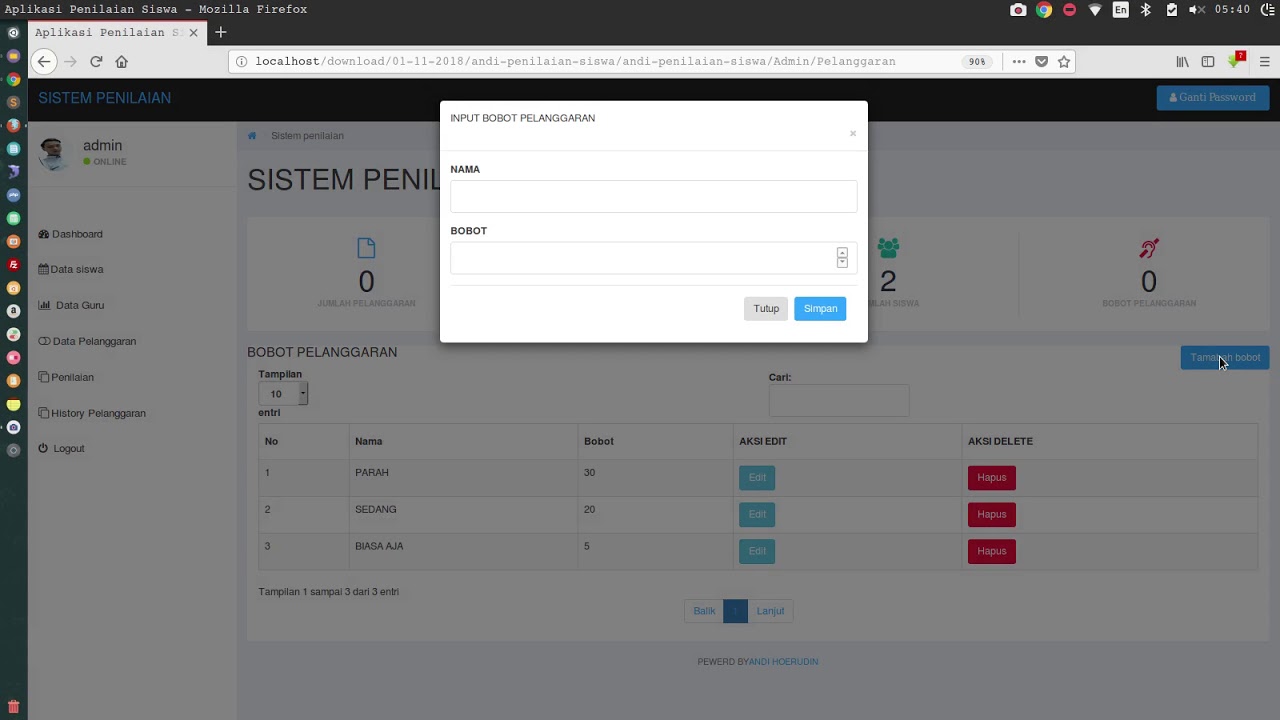The height and width of the screenshot is (720, 1280).
Task: Click the trash icon in the dock
Action: point(13,707)
